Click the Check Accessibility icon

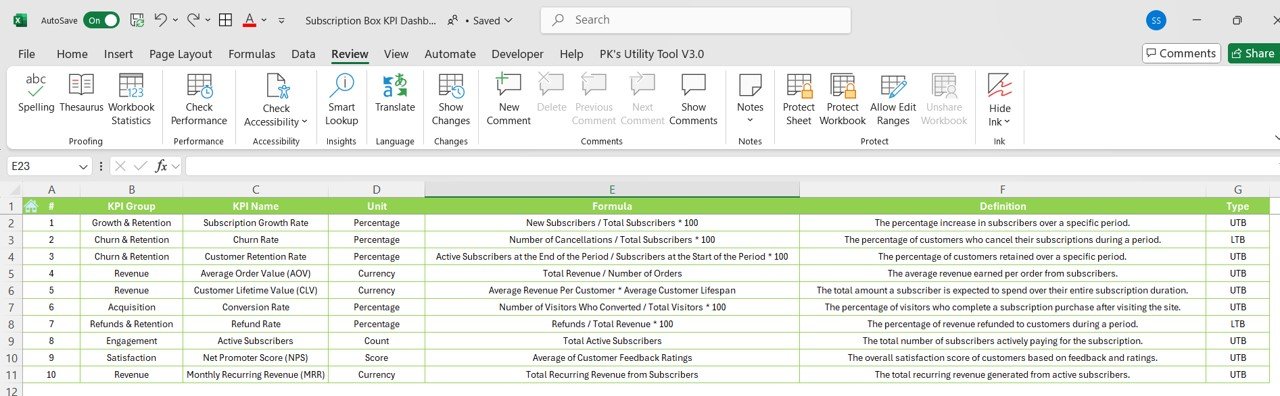277,86
